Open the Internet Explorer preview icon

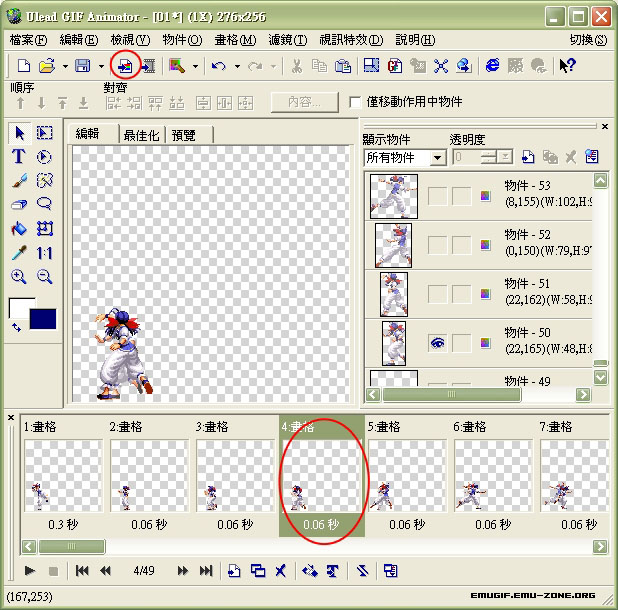492,65
